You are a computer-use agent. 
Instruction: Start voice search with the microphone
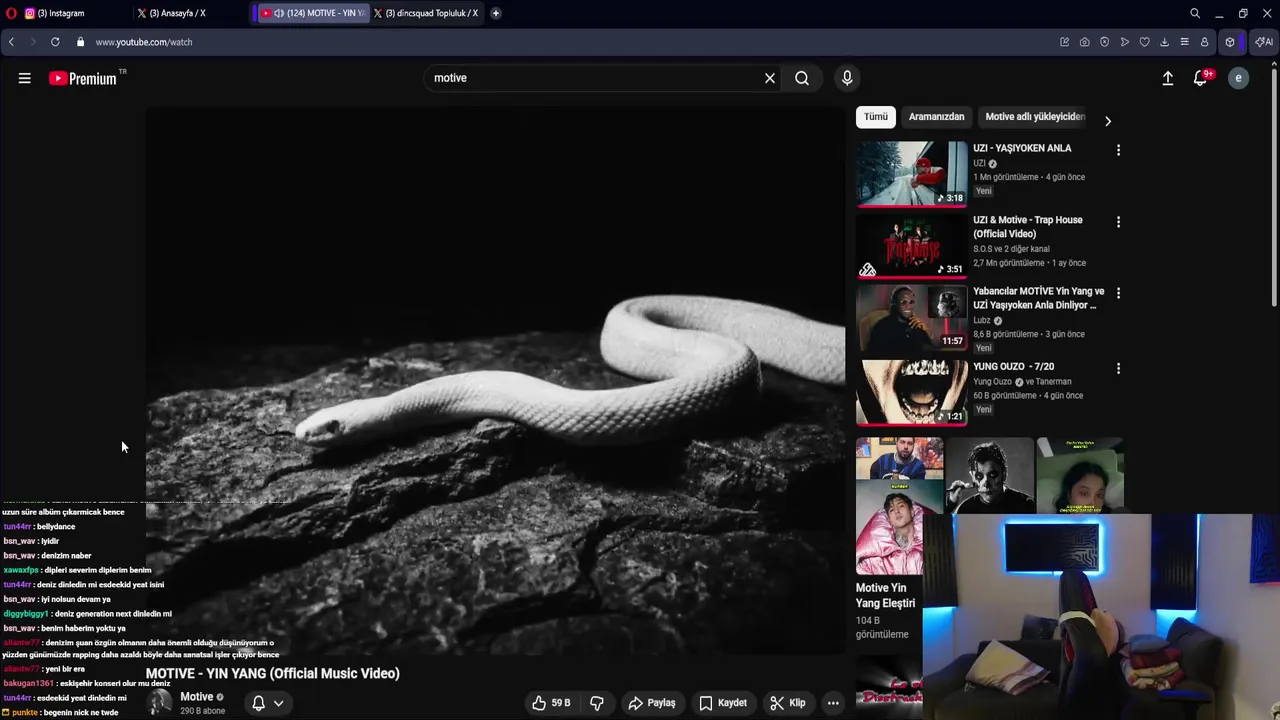(x=847, y=78)
